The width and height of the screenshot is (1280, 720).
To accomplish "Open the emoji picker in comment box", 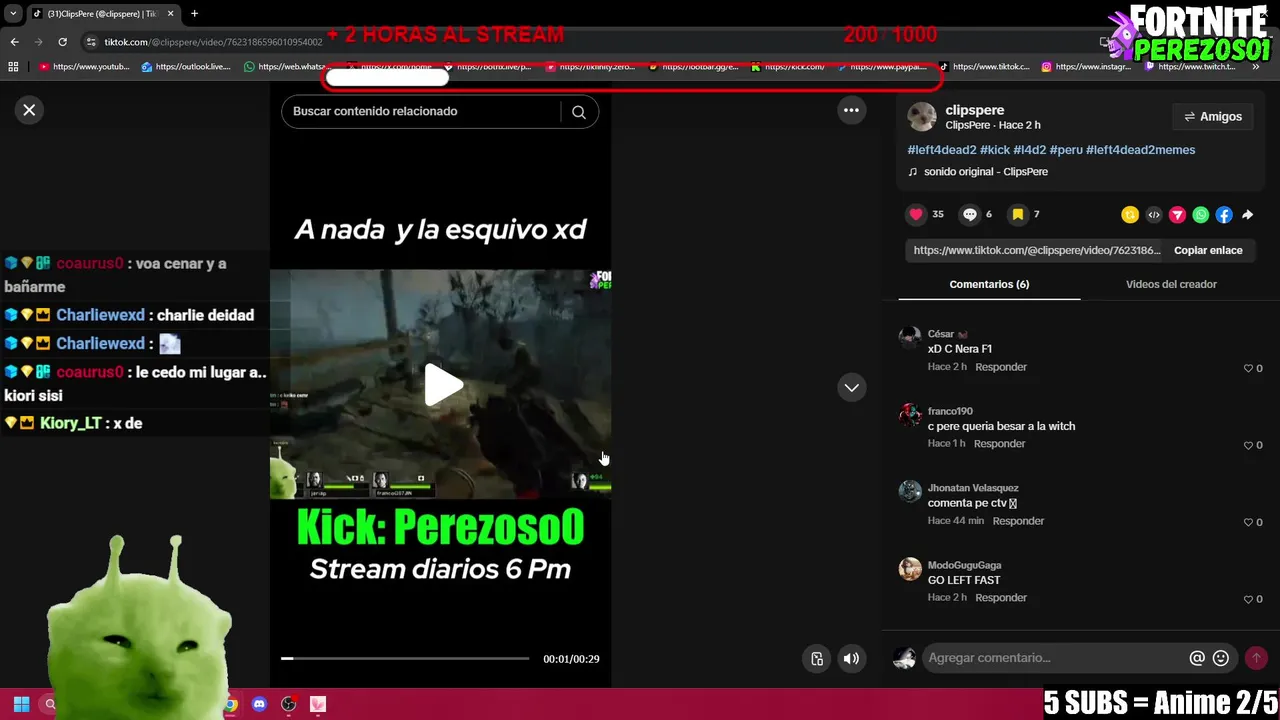I will [1221, 658].
